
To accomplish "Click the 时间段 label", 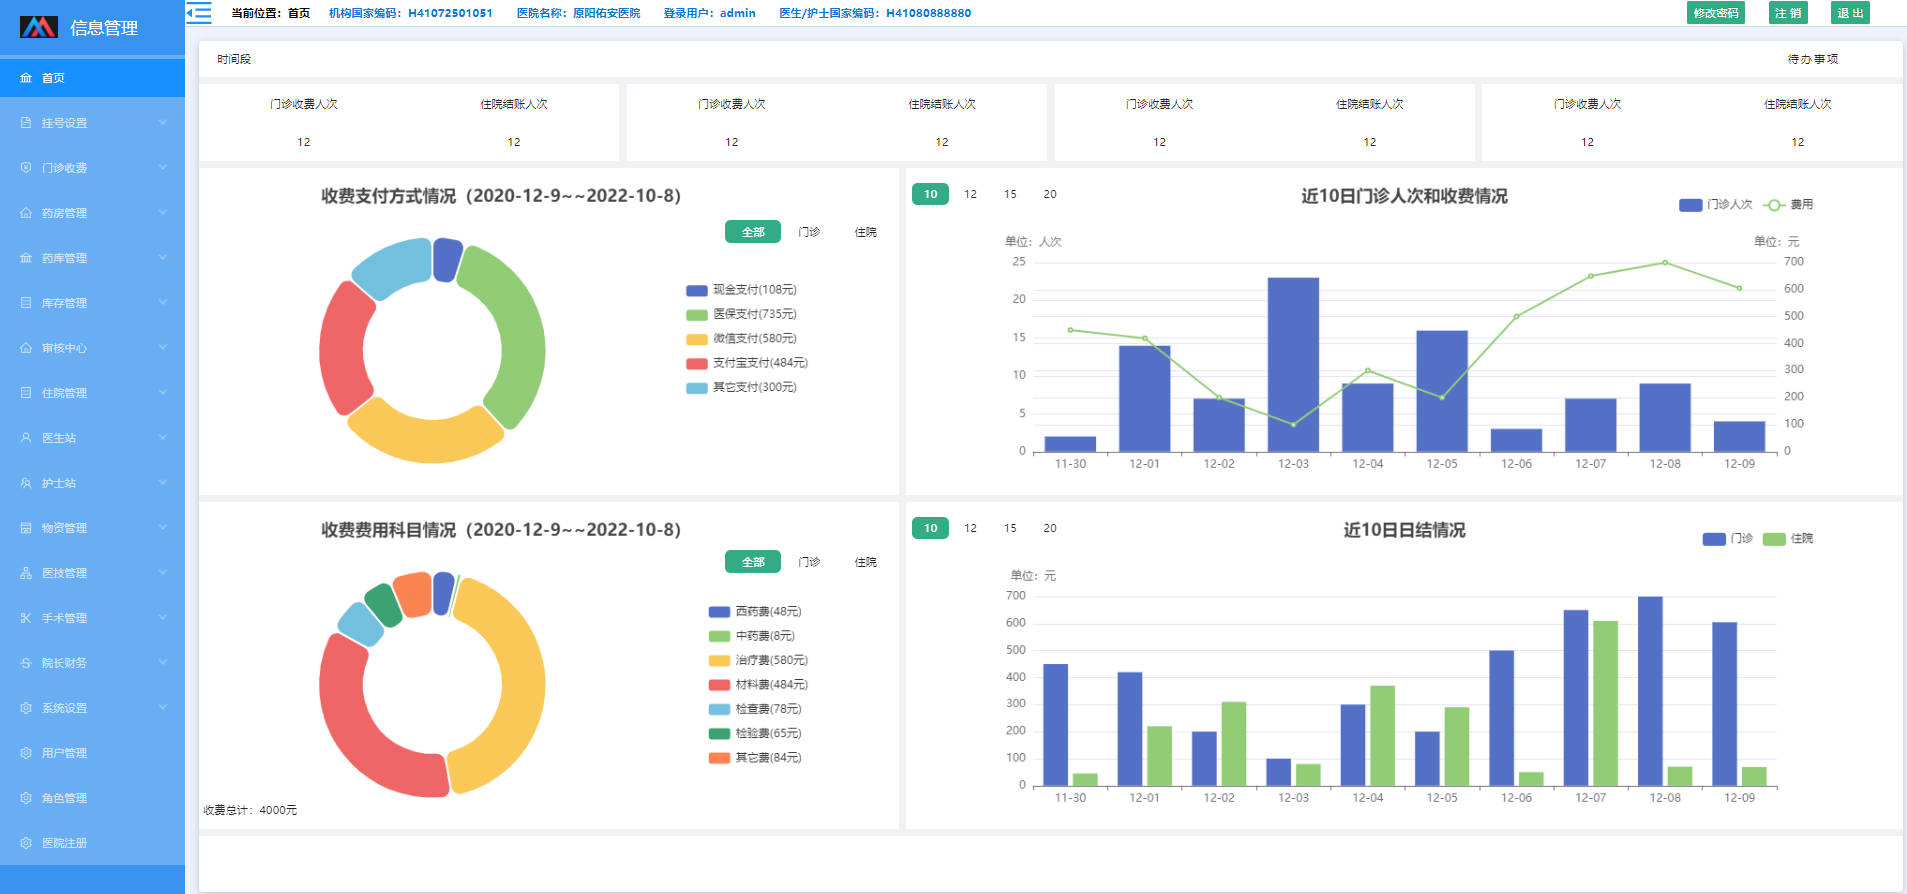I will pyautogui.click(x=234, y=59).
